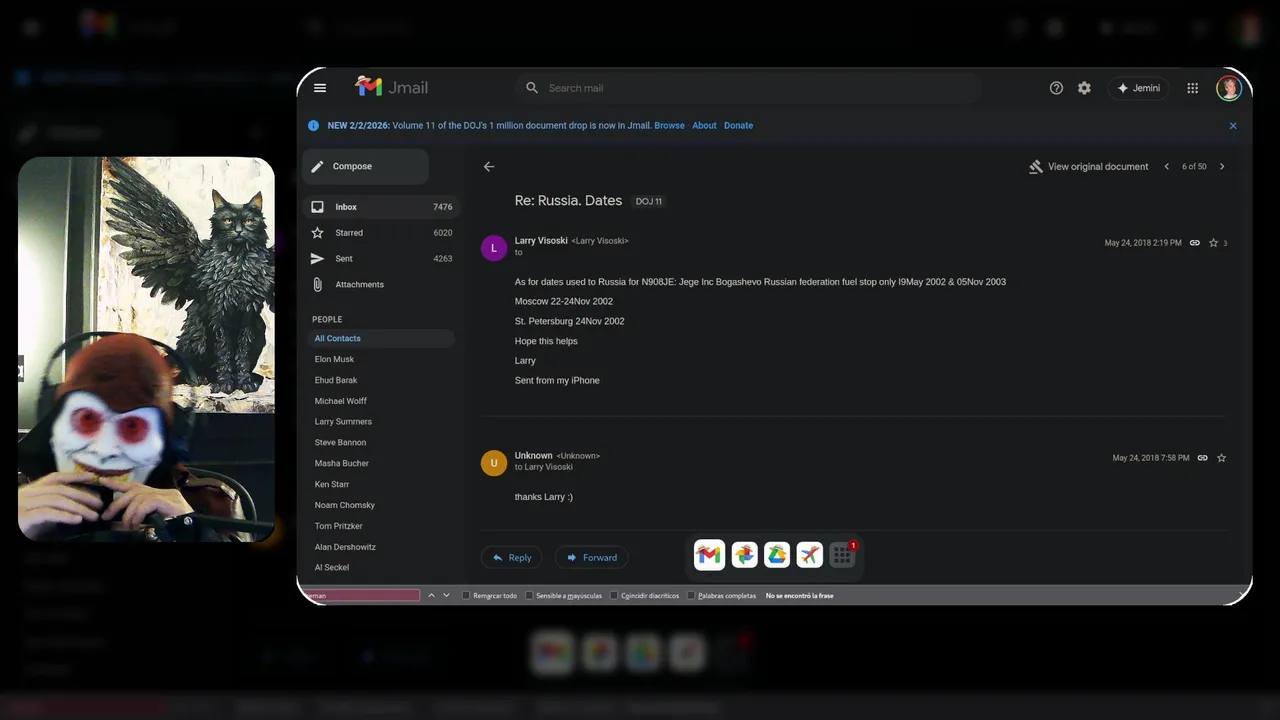Go to the previous email chevron
The height and width of the screenshot is (720, 1280).
pyautogui.click(x=1166, y=167)
